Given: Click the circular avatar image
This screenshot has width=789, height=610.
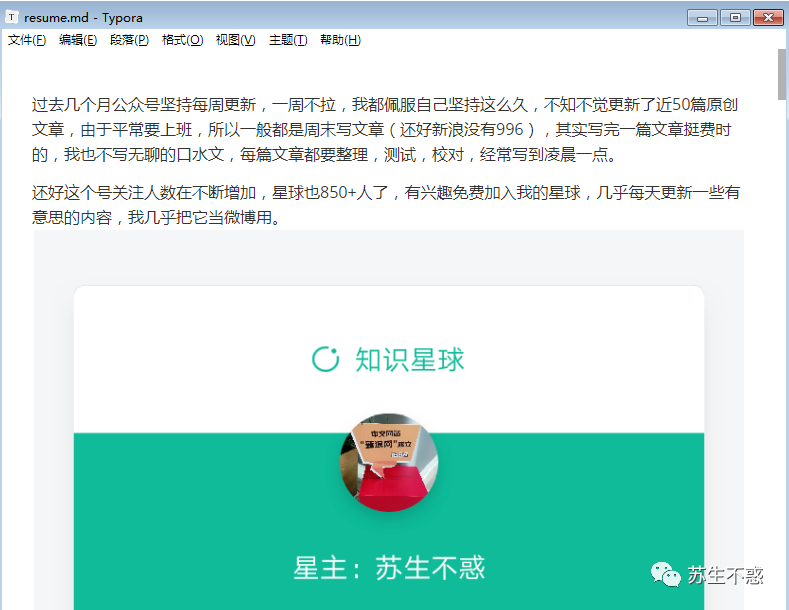Looking at the screenshot, I should [389, 463].
